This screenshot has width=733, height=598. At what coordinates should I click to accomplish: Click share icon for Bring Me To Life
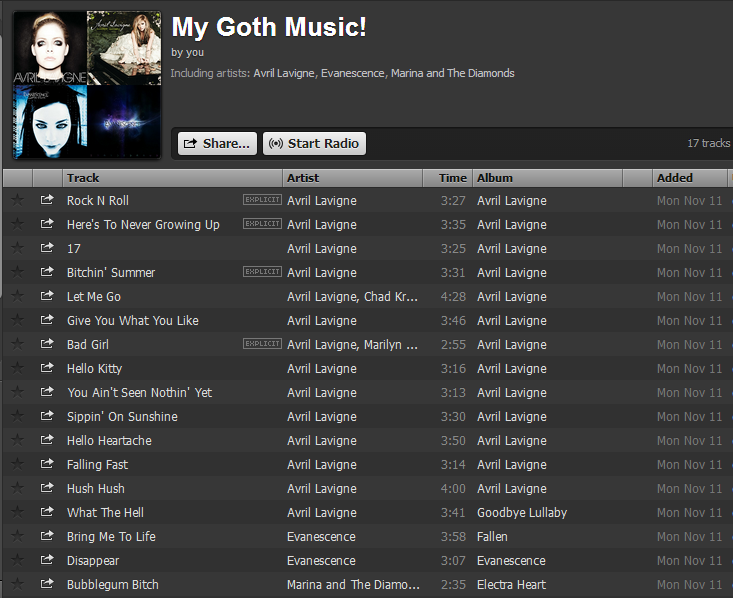47,535
